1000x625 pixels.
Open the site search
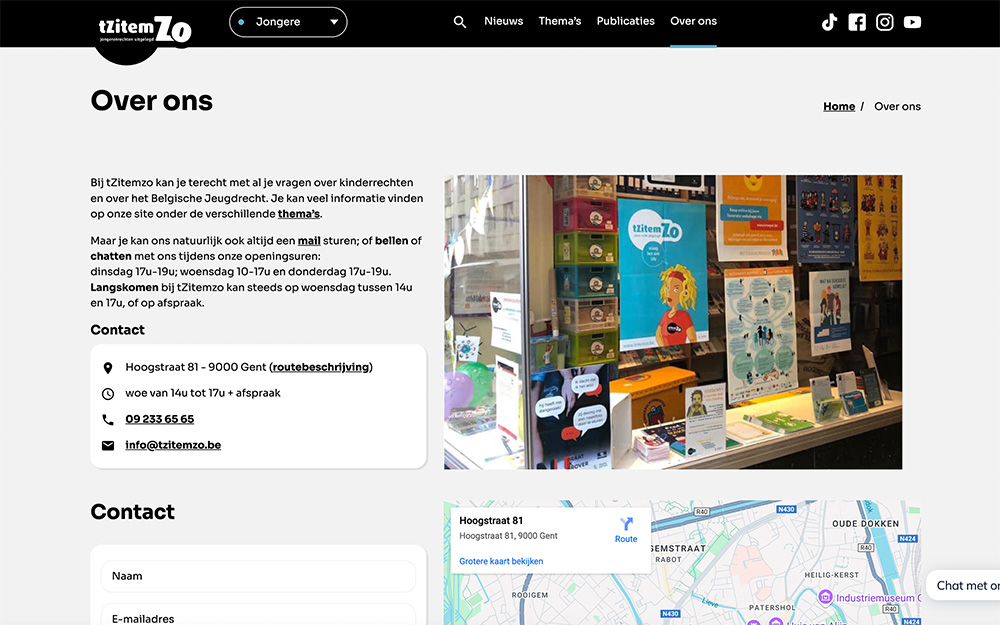point(460,22)
